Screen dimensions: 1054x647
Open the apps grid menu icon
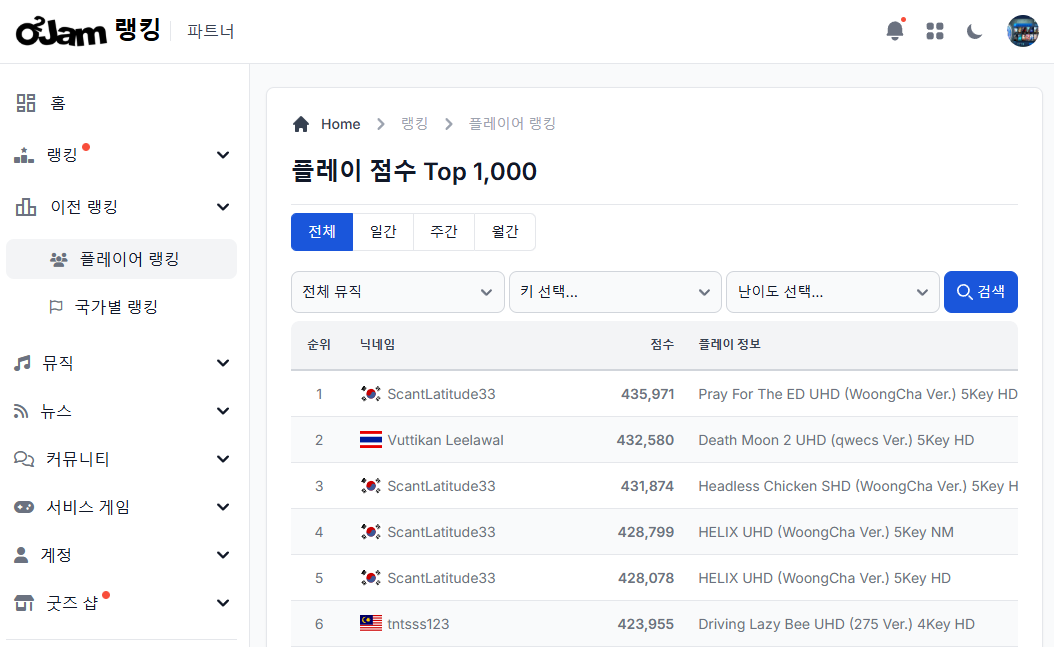coord(935,31)
